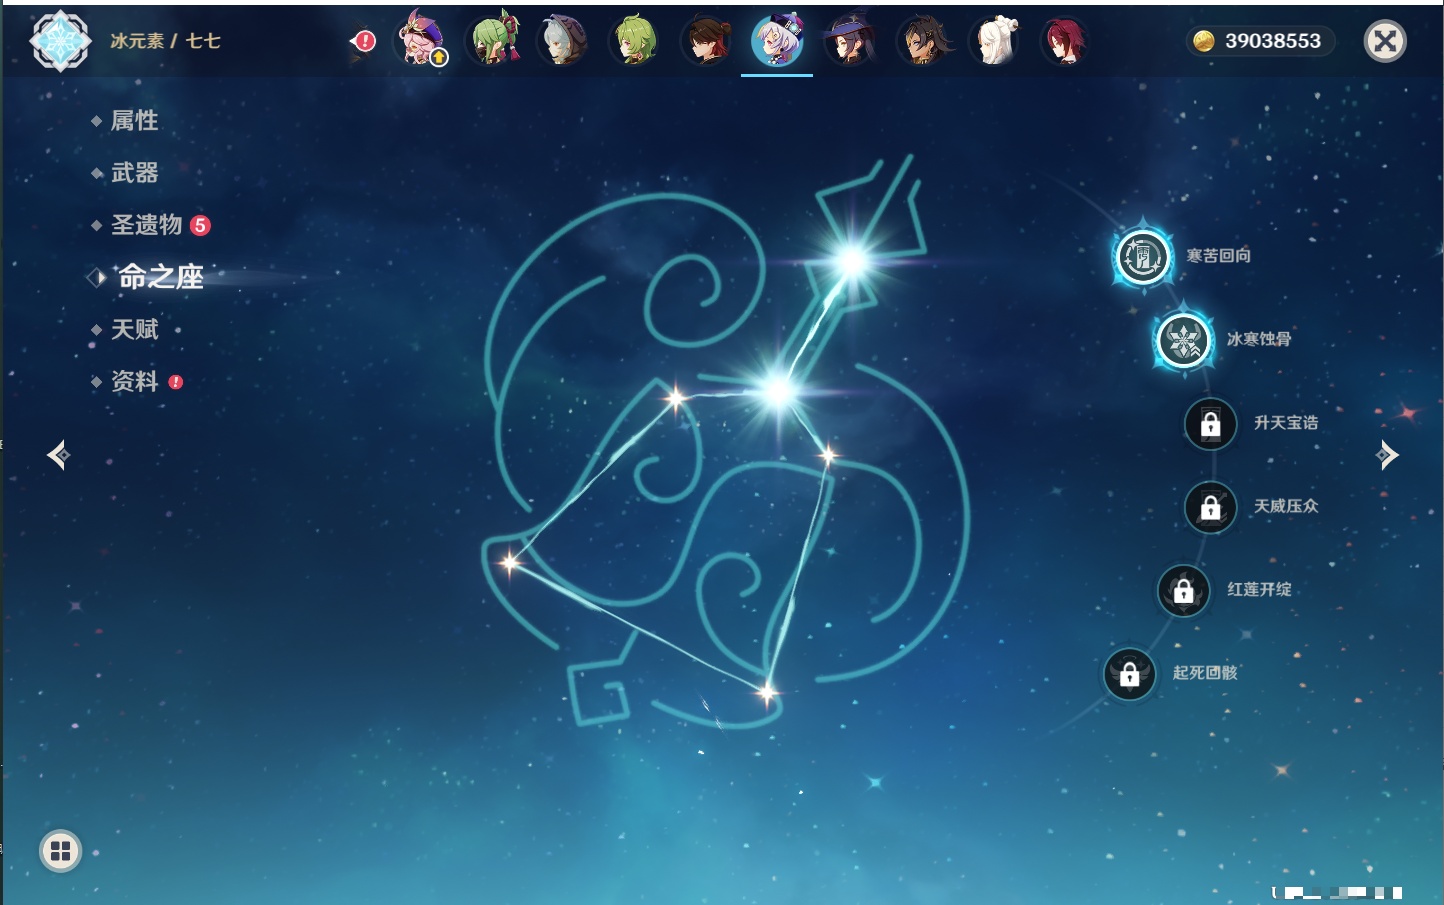
Task: Select the brown-haired avatar with red streaks
Action: [x=706, y=40]
